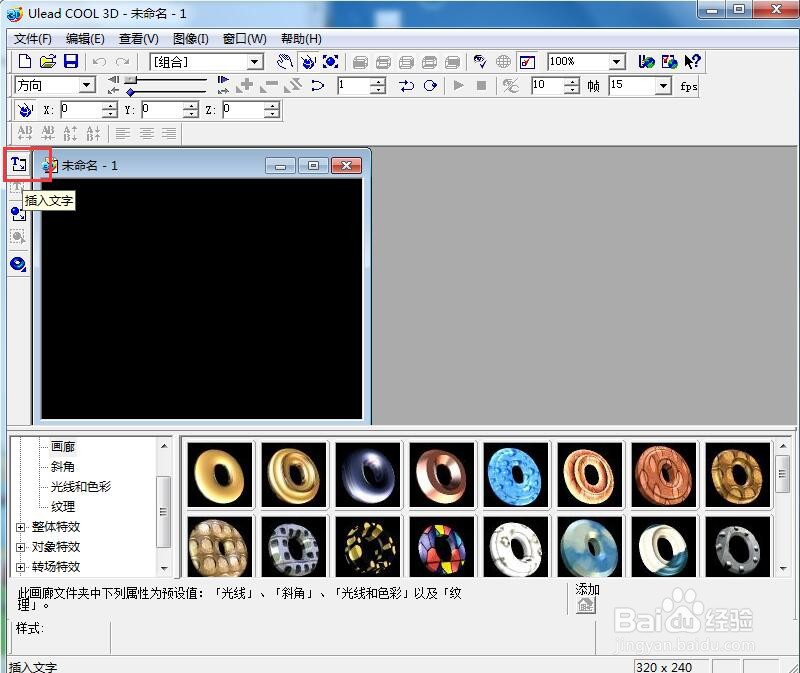
Task: Open the 方向 property dropdown
Action: [87, 85]
